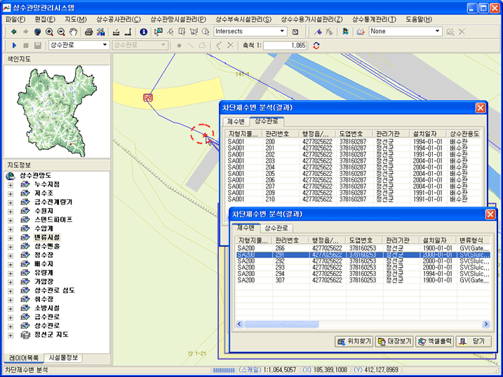This screenshot has width=503, height=377.
Task: Click the gray stop square icon
Action: pyautogui.click(x=26, y=45)
